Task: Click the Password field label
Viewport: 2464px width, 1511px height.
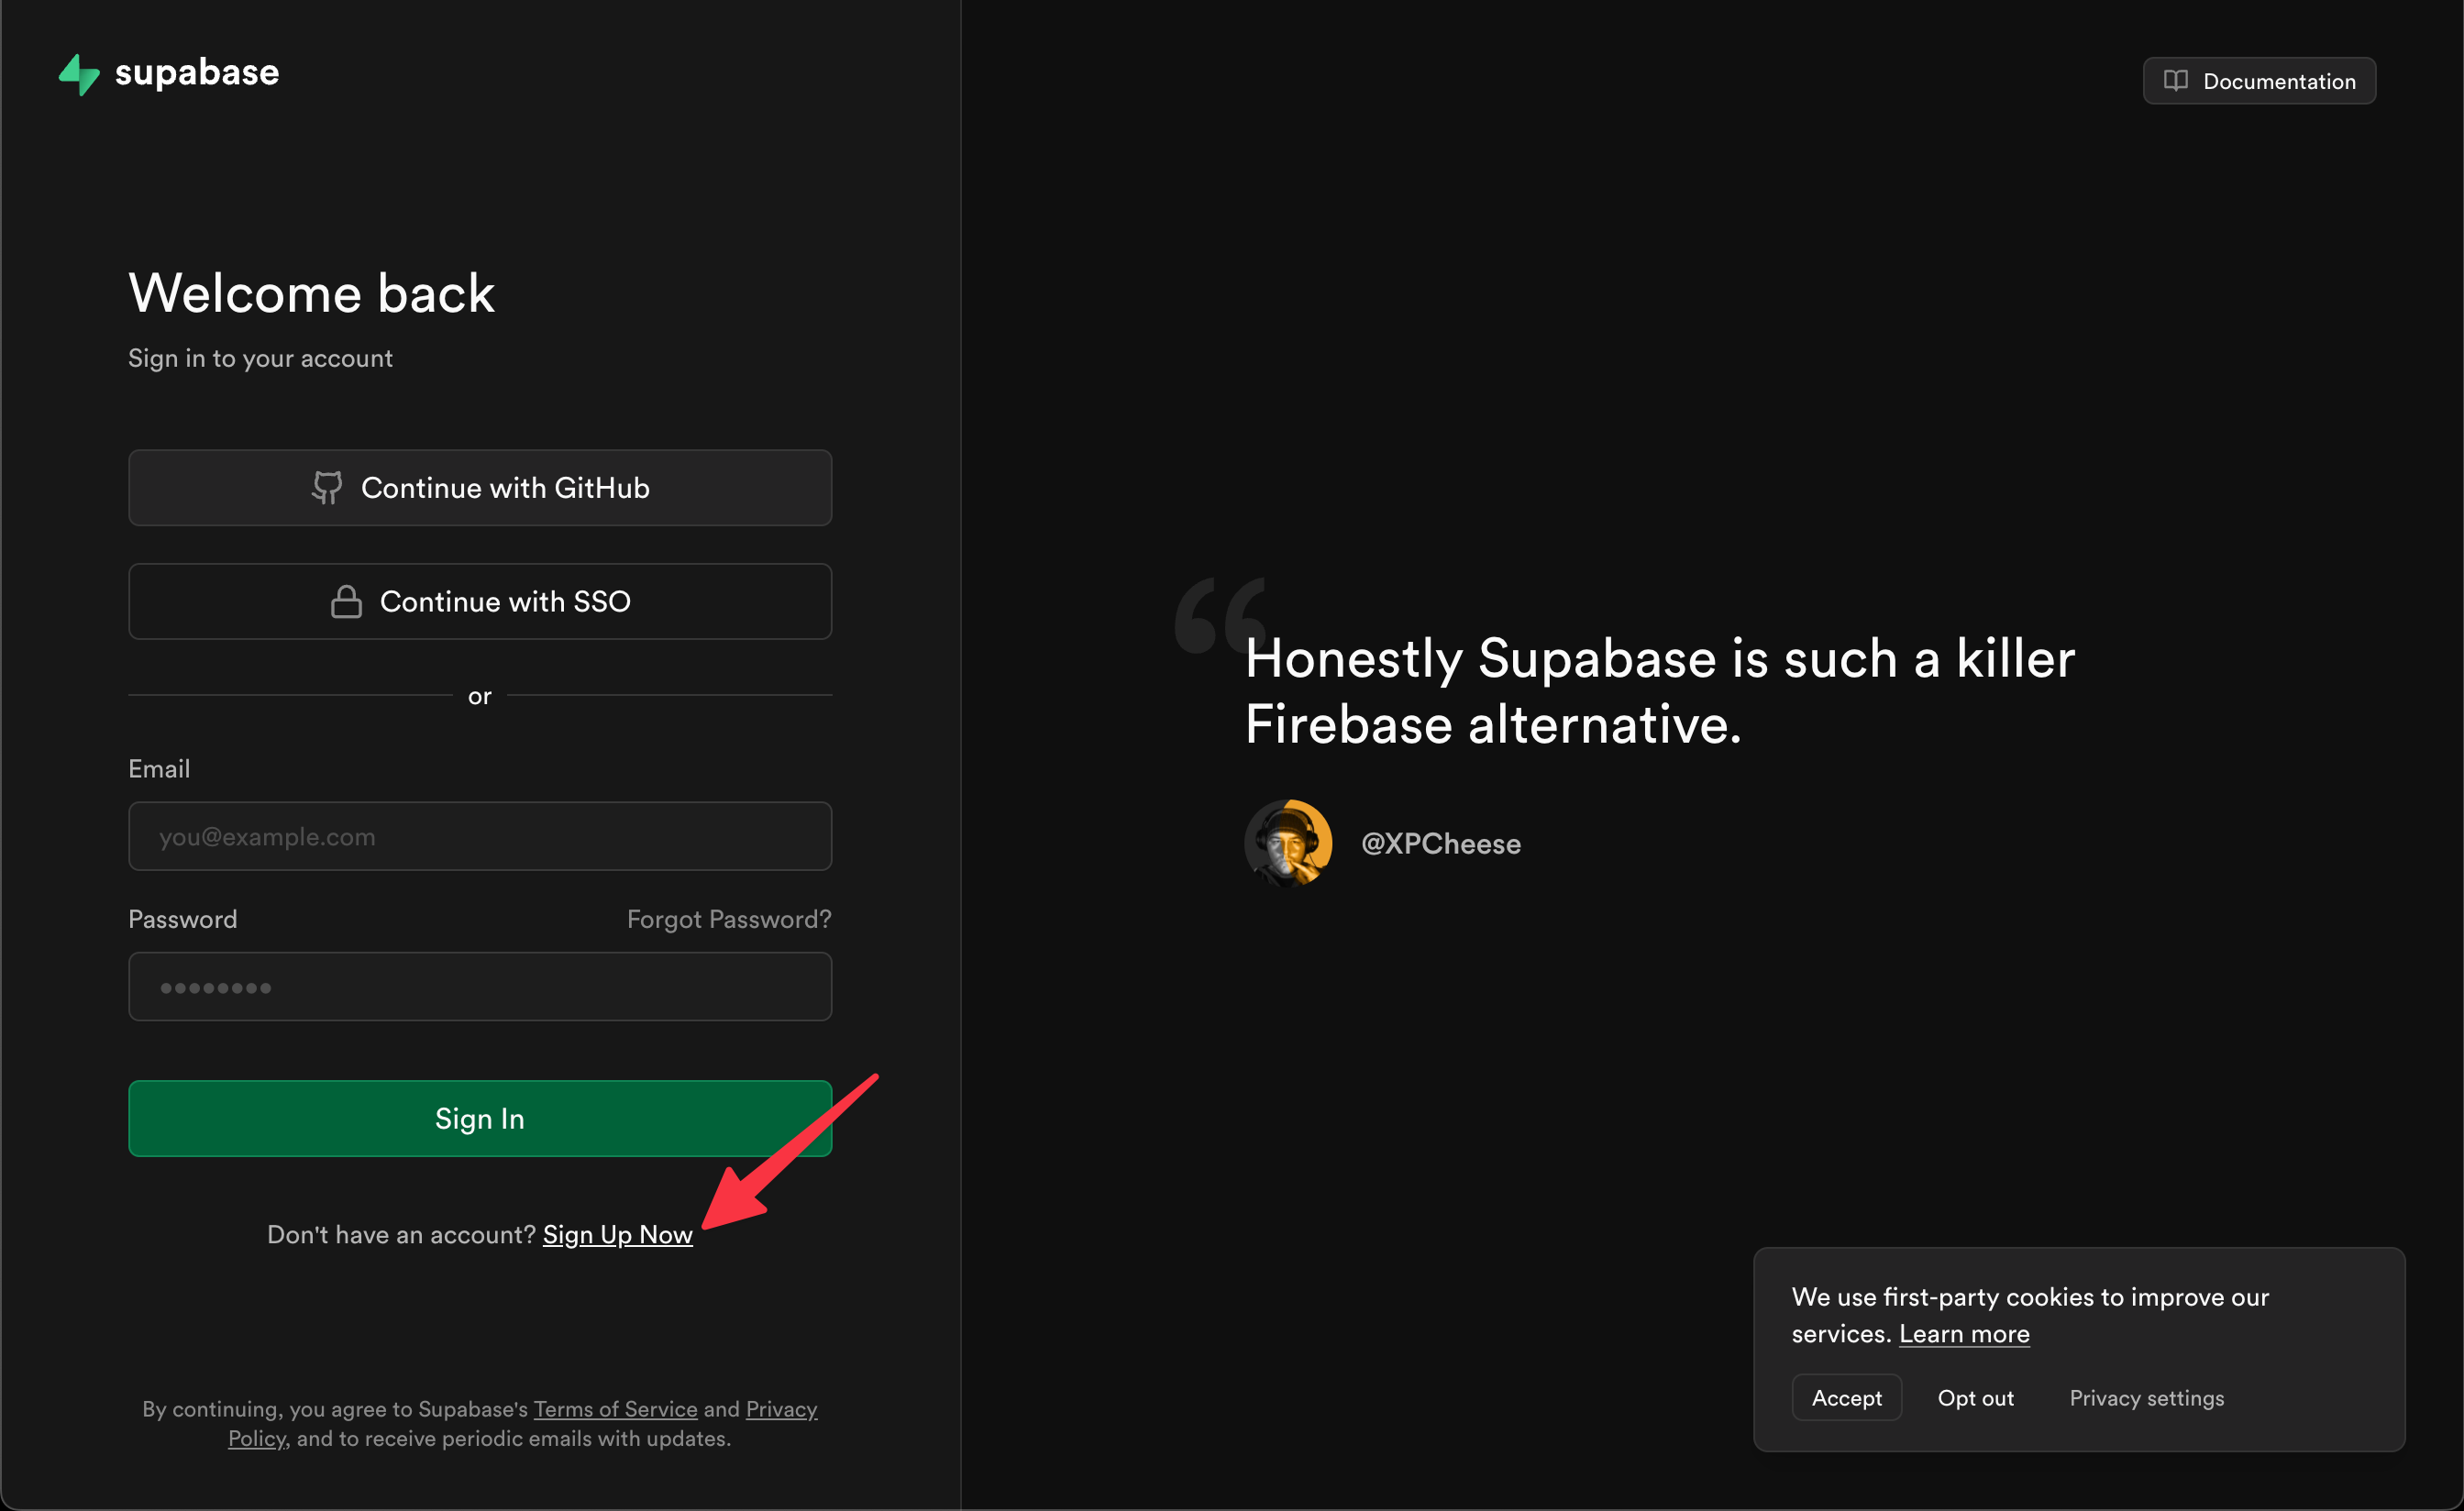Action: 183,920
